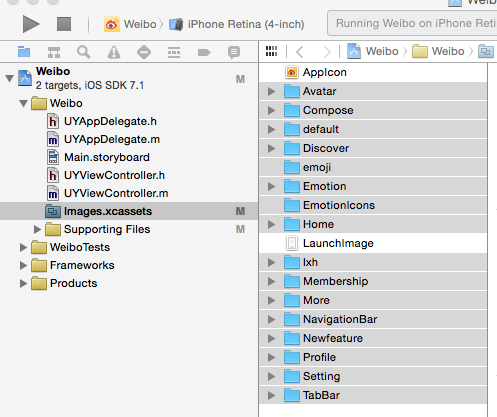Open the Test navigator
497x417 pixels.
(x=144, y=52)
